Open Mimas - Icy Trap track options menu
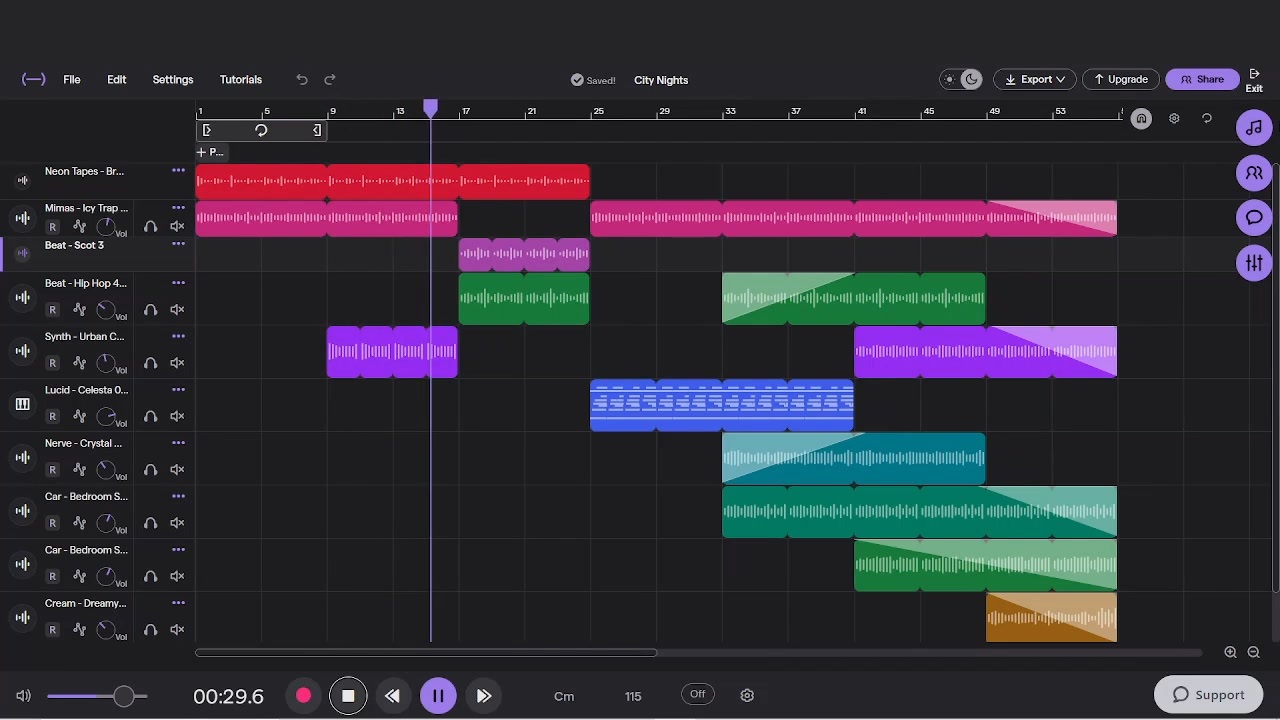The width and height of the screenshot is (1280, 720). point(178,208)
